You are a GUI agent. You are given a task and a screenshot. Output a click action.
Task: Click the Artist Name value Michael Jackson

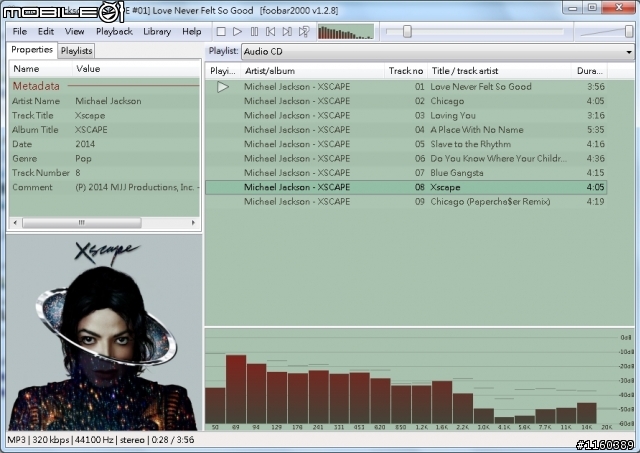[x=108, y=101]
